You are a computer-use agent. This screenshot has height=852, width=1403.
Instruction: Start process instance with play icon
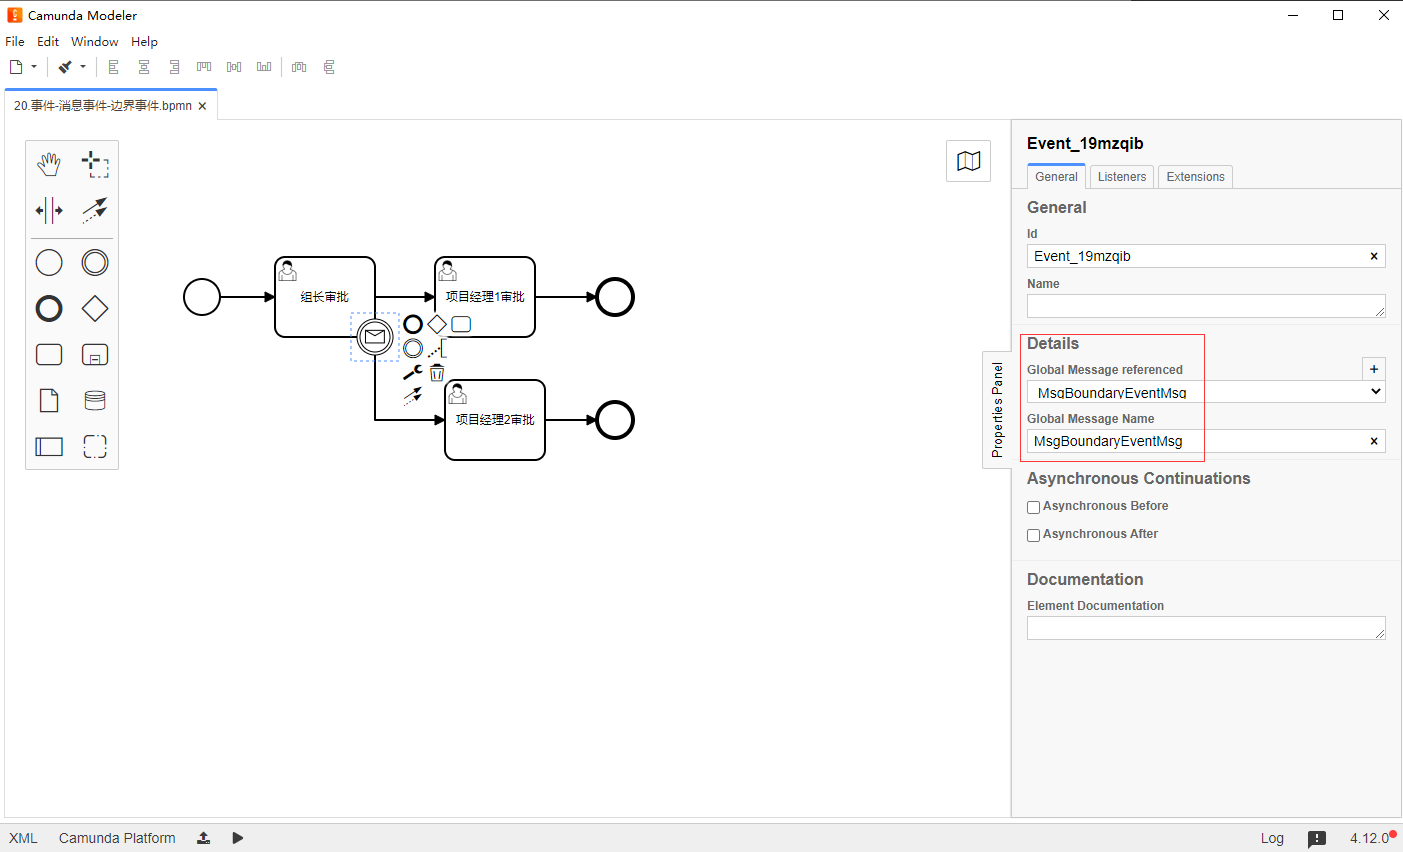(237, 838)
